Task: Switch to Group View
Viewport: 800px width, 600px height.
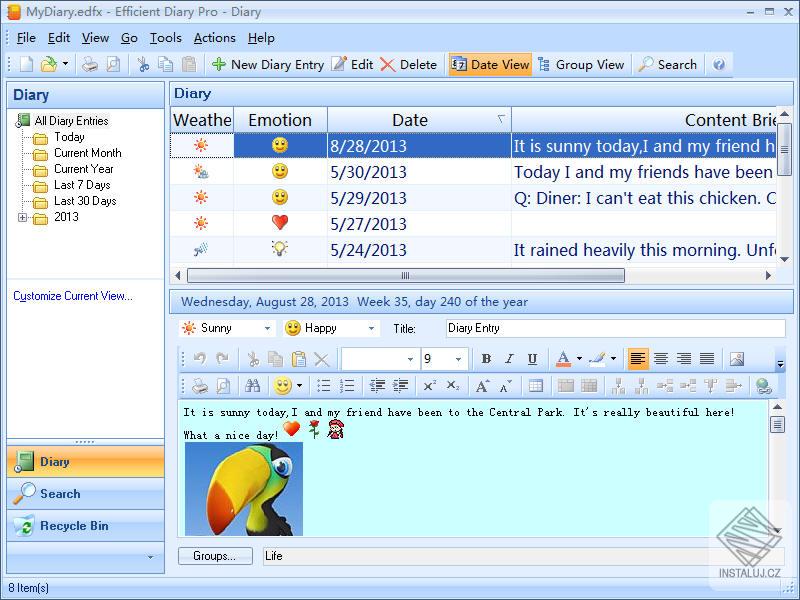Action: tap(581, 64)
